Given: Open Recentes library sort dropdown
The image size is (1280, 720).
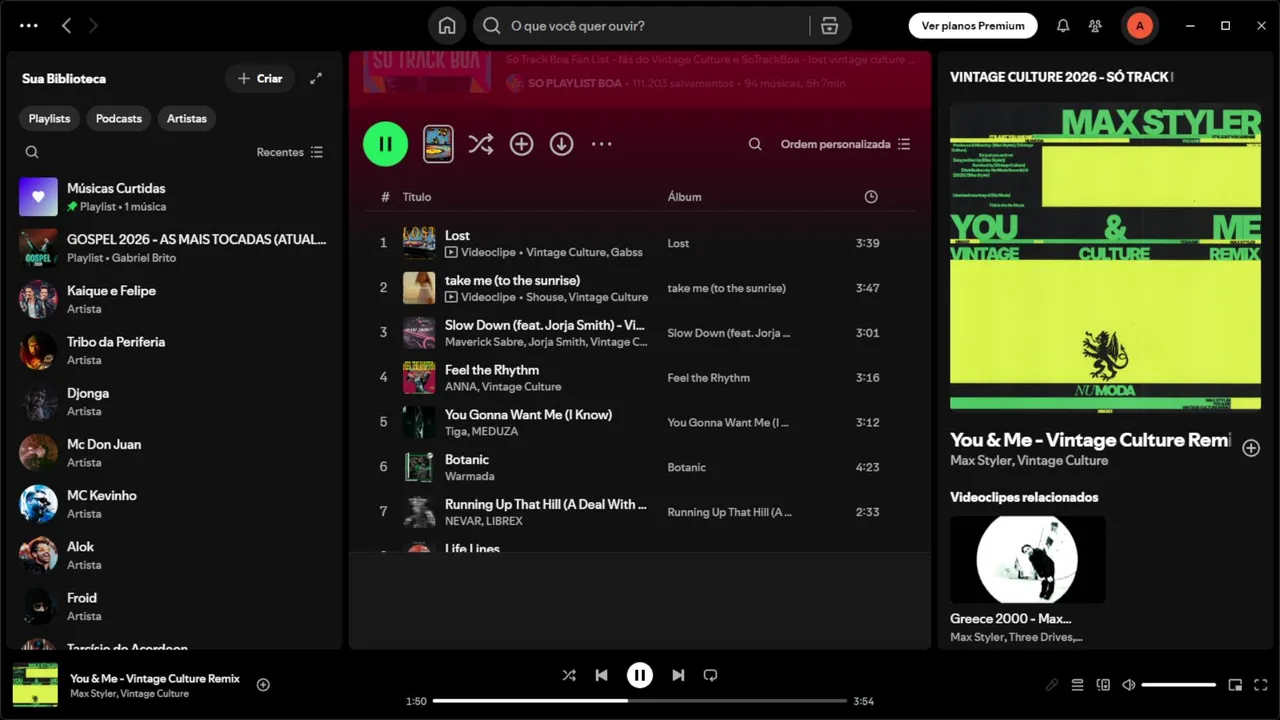Looking at the screenshot, I should tap(289, 152).
